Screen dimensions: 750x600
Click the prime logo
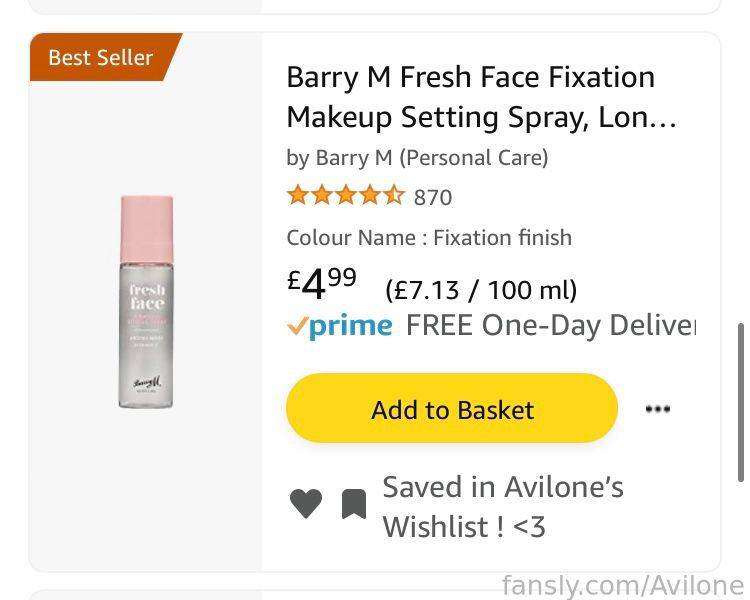click(351, 326)
